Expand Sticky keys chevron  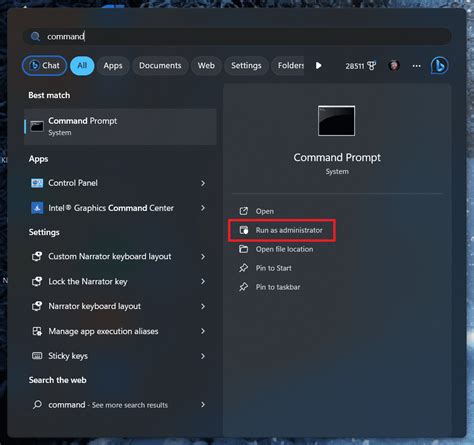click(203, 356)
